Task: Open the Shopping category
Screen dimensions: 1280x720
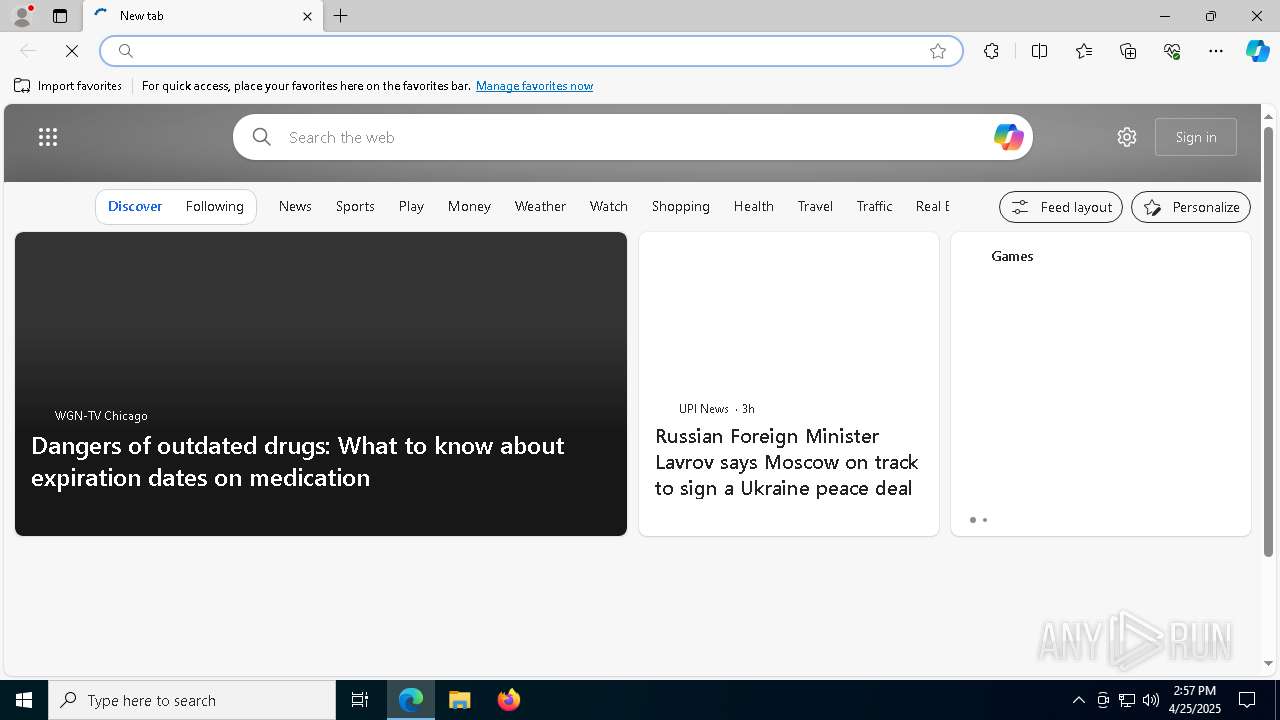Action: coord(680,206)
